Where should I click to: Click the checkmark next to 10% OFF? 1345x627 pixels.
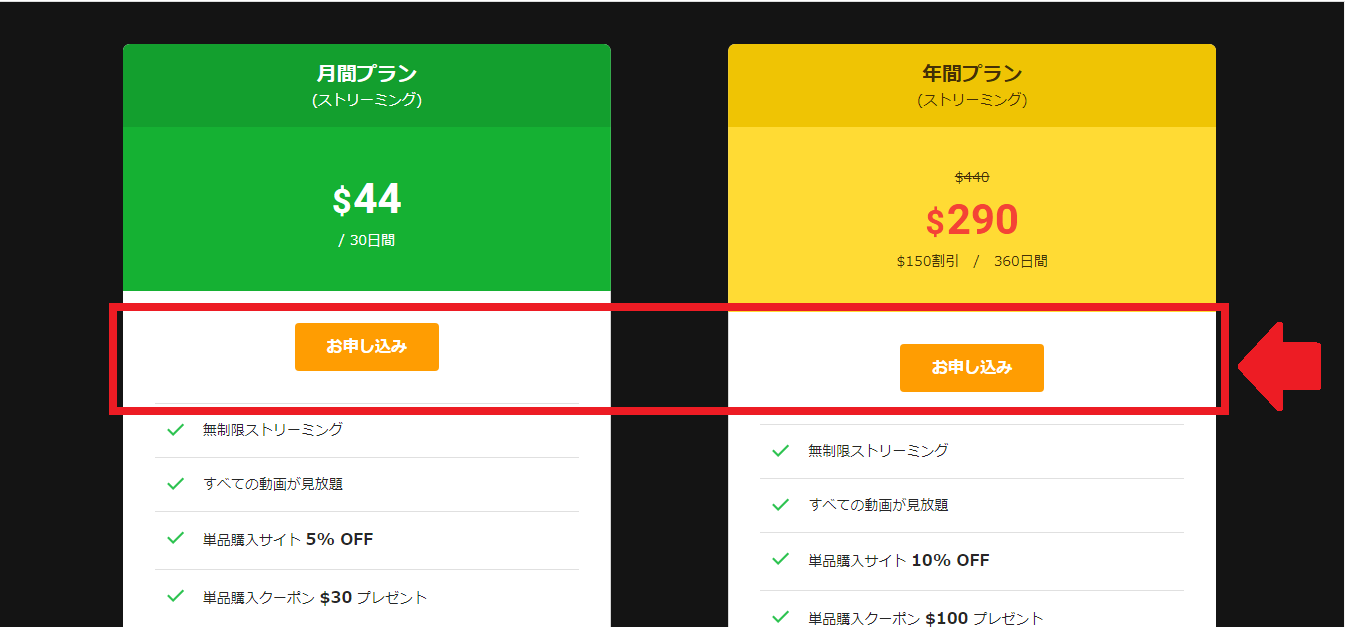point(781,560)
